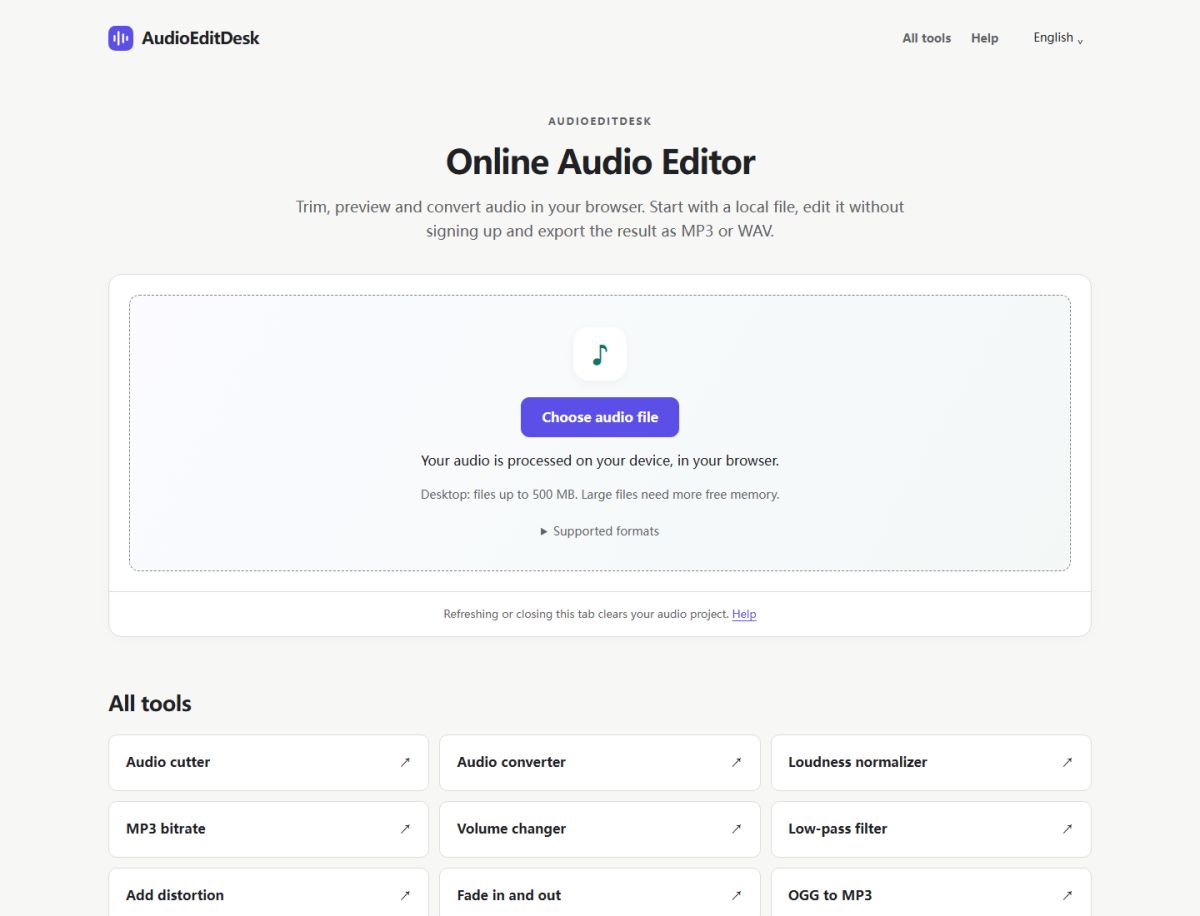This screenshot has height=916, width=1200.
Task: Click the AudioEditDesk waveform logo icon
Action: tap(121, 38)
